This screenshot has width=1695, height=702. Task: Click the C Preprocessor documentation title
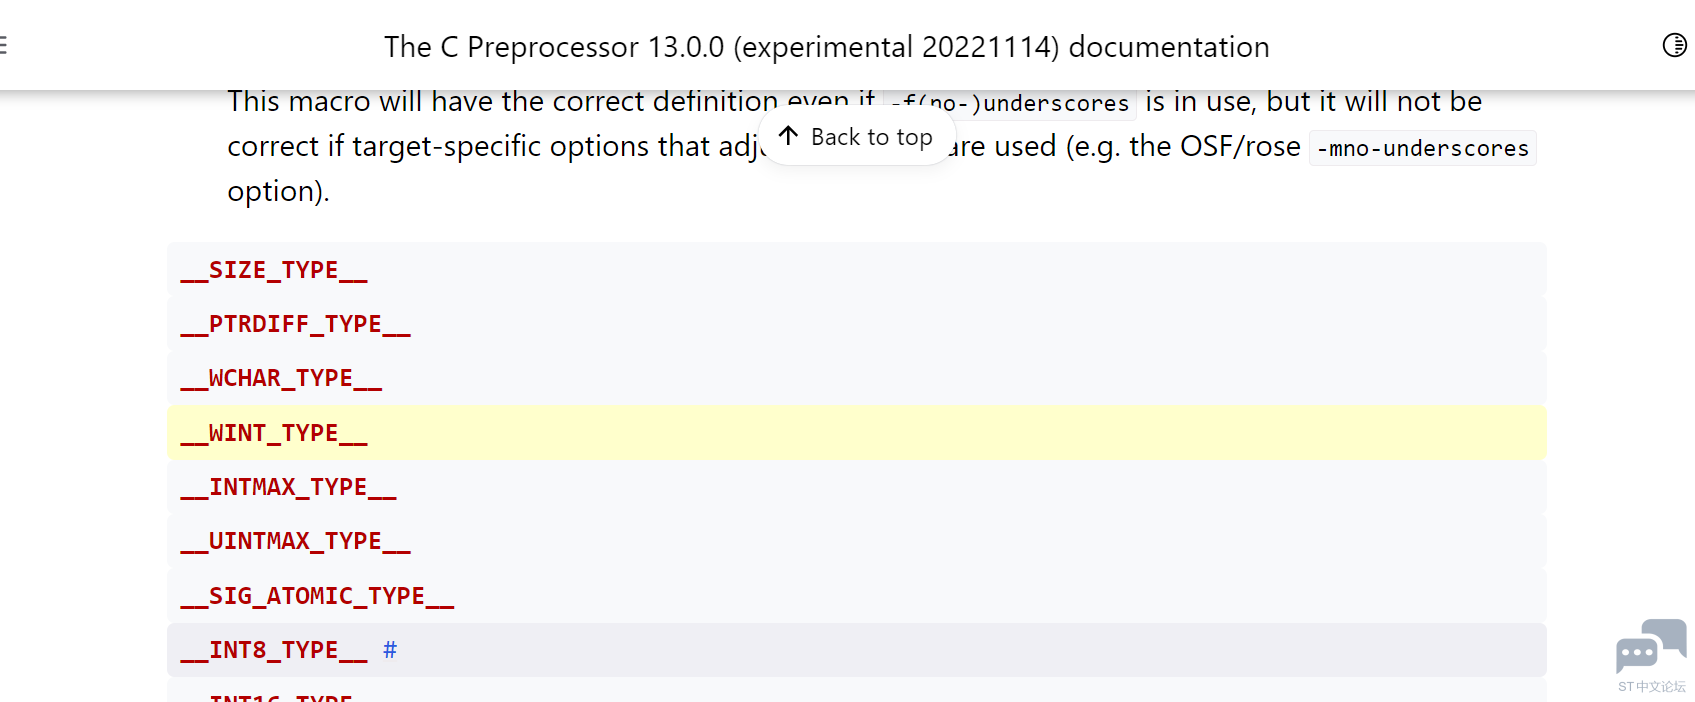[x=827, y=47]
